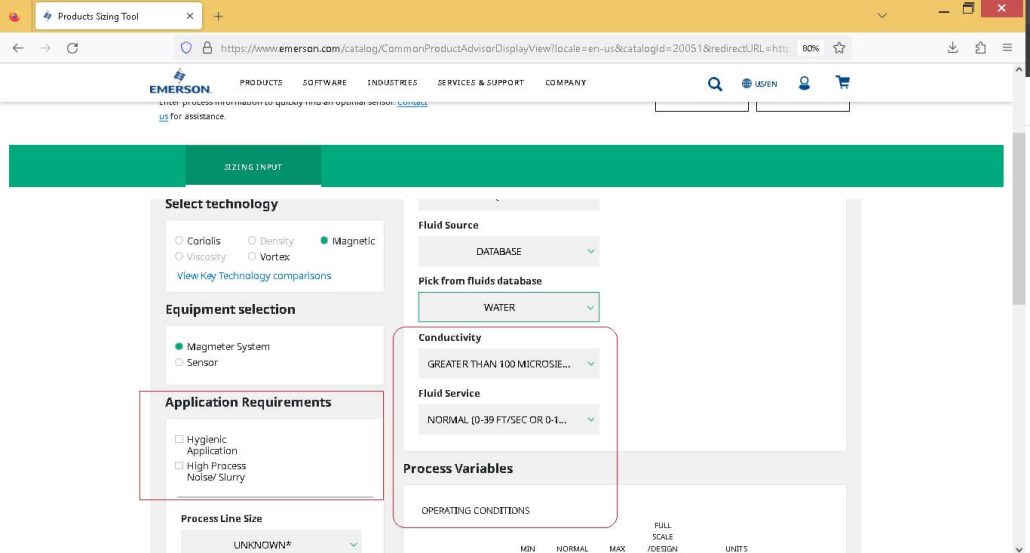
Task: Open the Products menu
Action: [x=261, y=83]
